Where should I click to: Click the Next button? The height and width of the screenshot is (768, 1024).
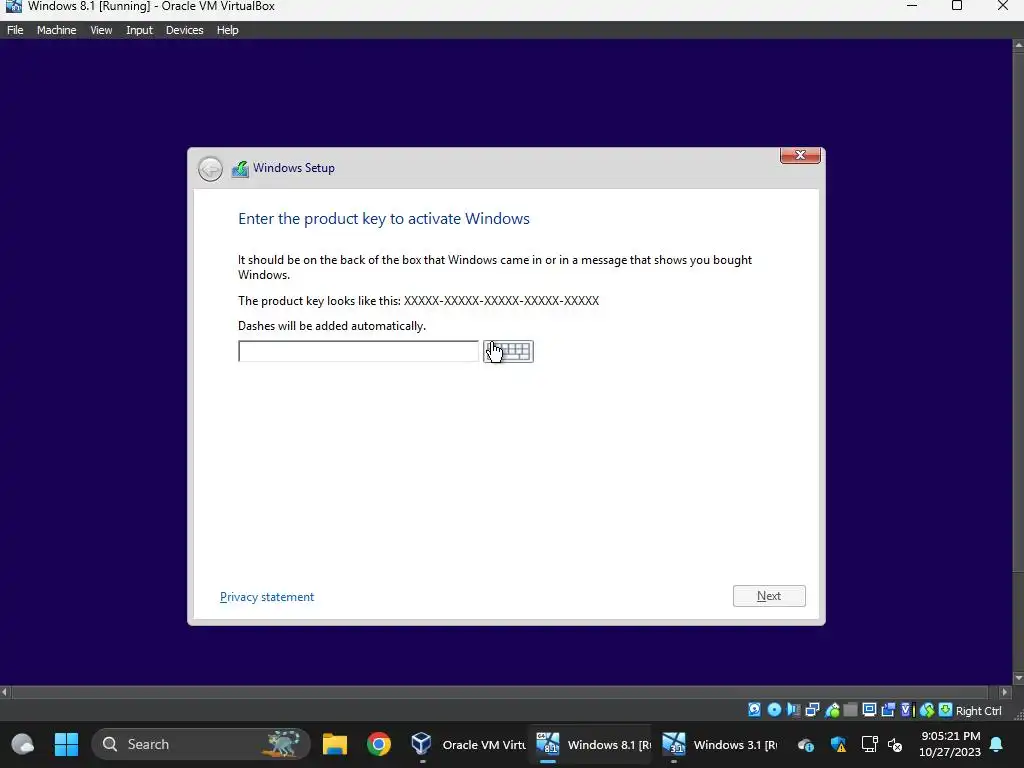769,596
